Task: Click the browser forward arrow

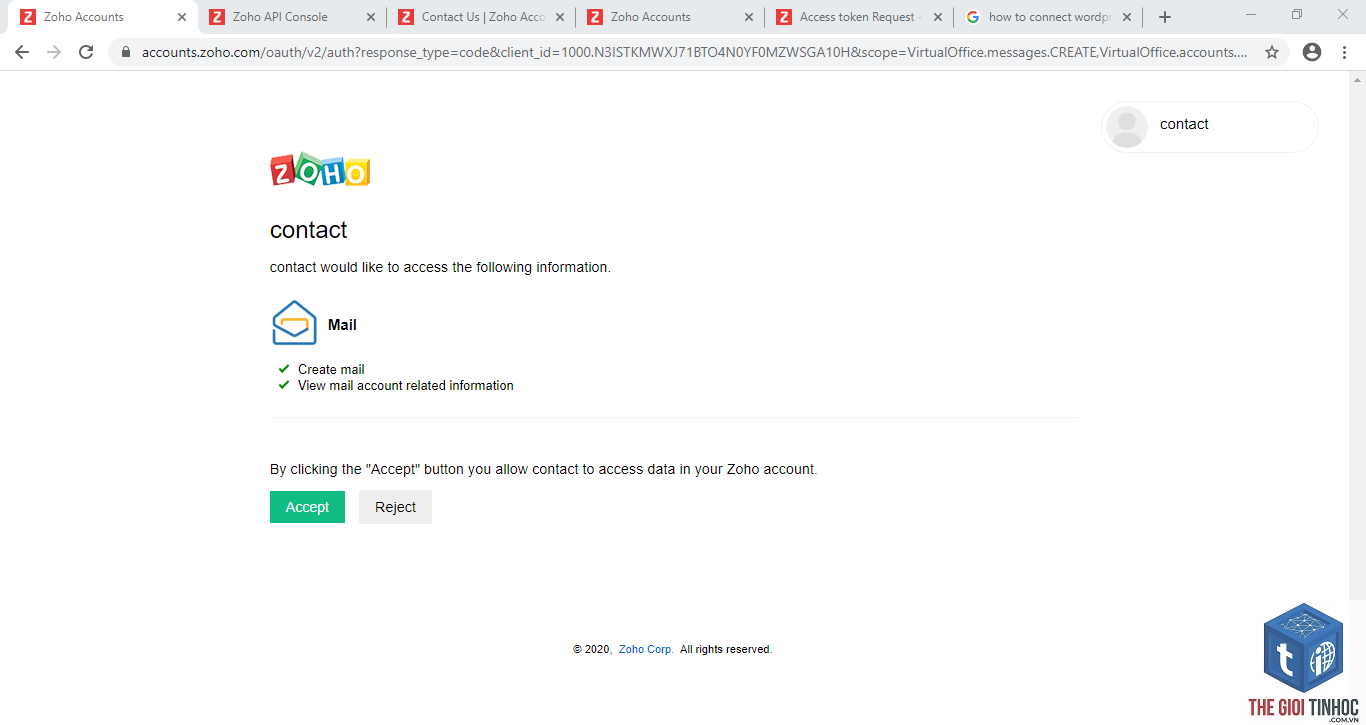Action: (54, 52)
